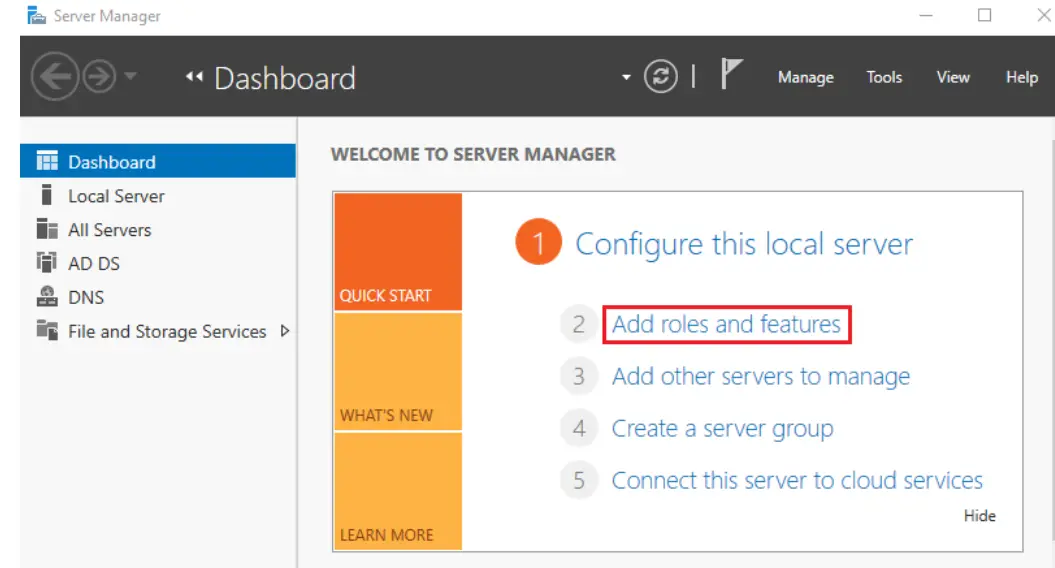Click the DNS role icon in the sidebar

tap(47, 296)
